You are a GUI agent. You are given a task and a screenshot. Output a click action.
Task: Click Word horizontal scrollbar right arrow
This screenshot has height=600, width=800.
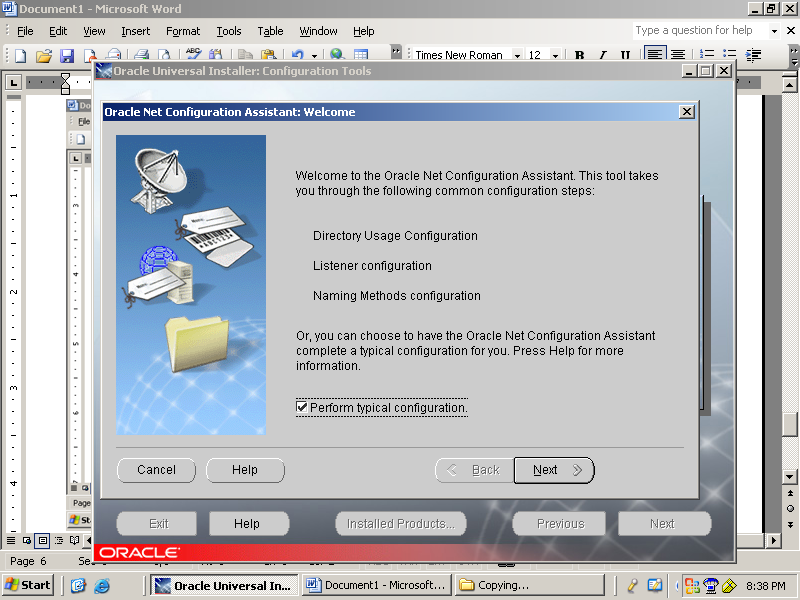coord(774,540)
